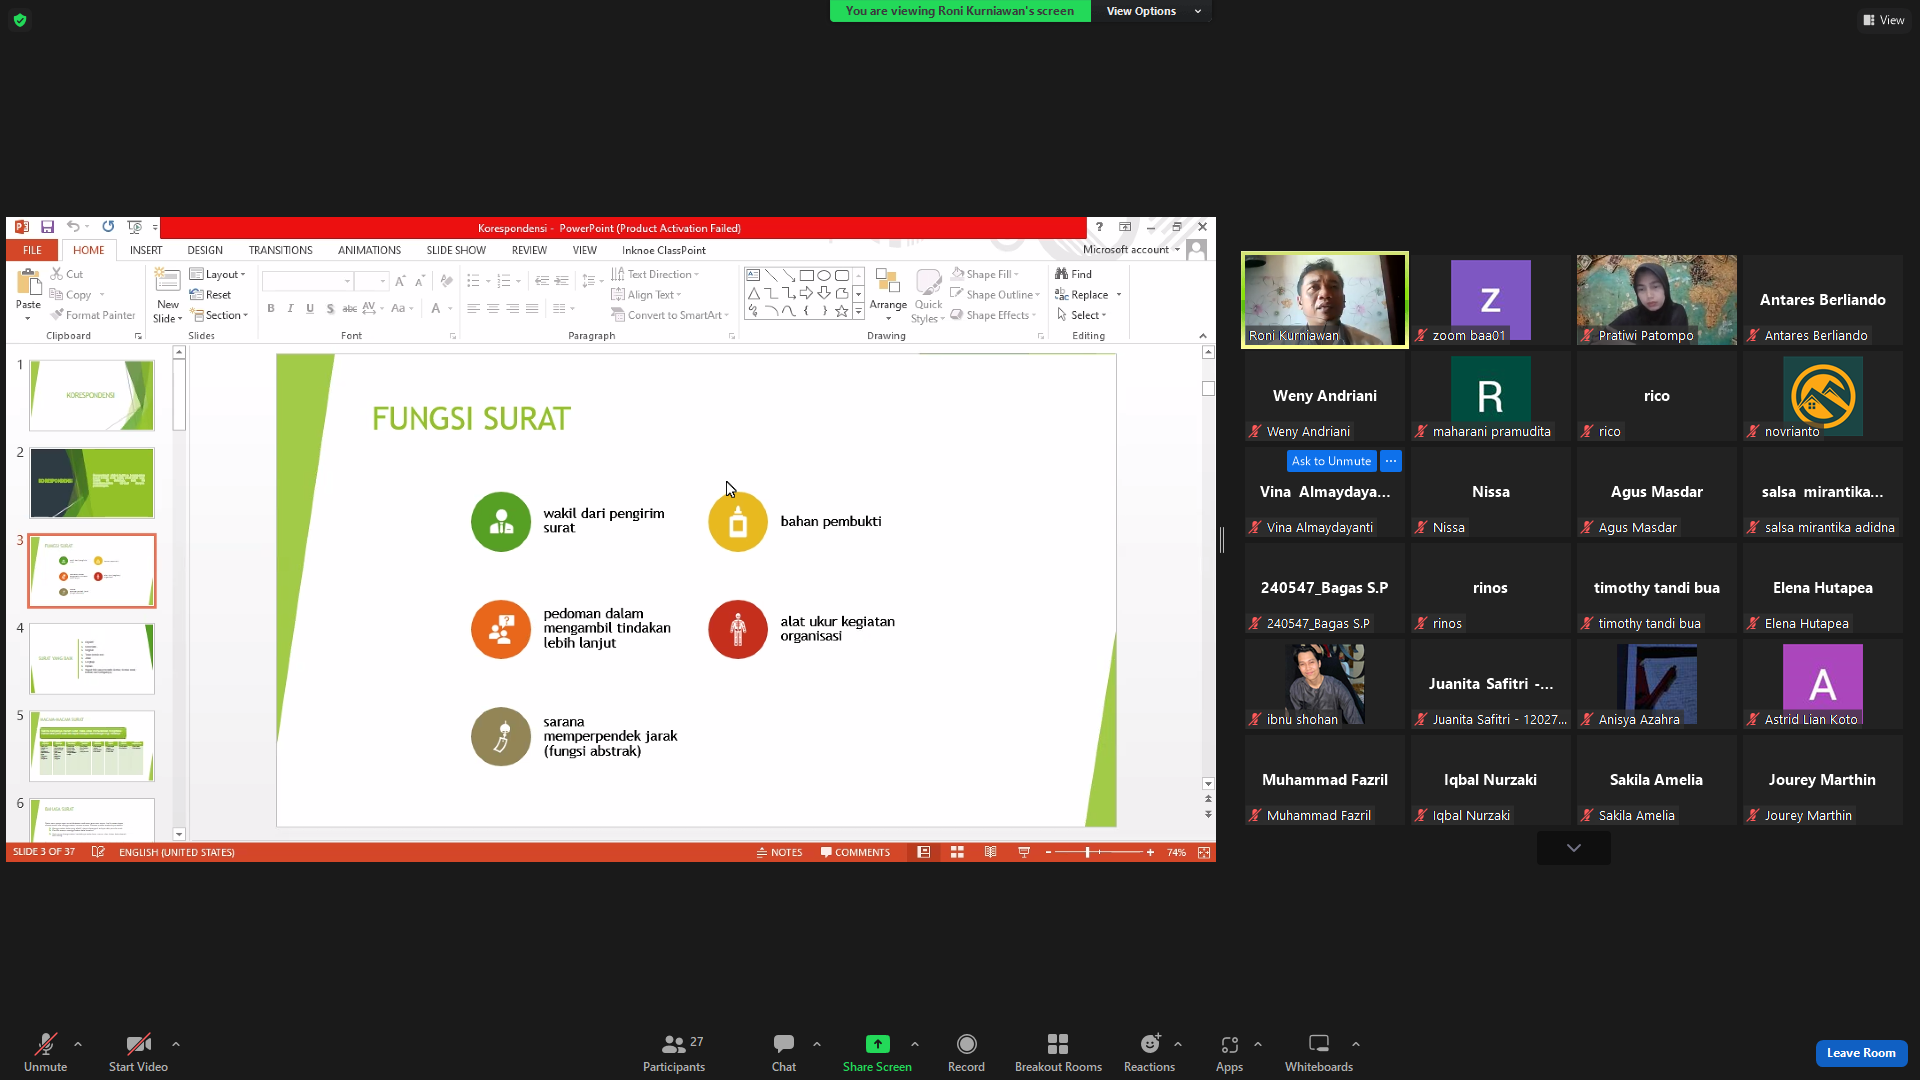The image size is (1920, 1080).
Task: Fit slide to current window icon
Action: [x=1204, y=852]
